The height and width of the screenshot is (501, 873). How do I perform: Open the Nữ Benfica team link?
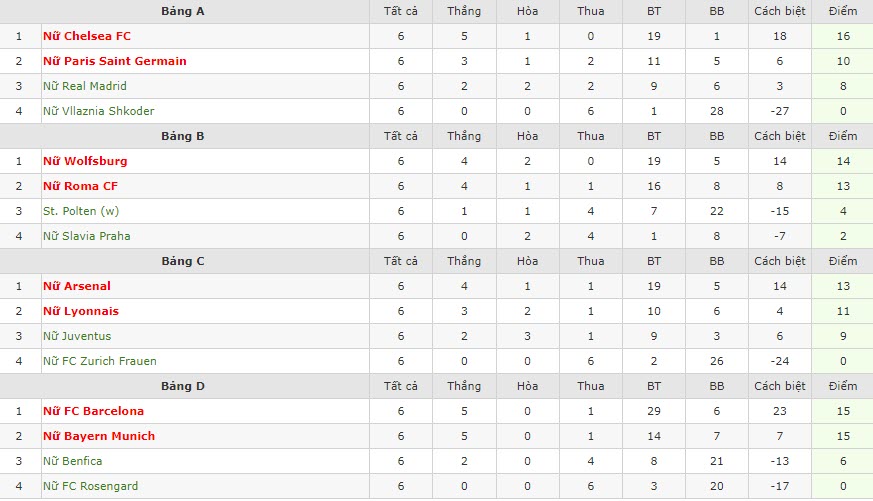(x=72, y=461)
